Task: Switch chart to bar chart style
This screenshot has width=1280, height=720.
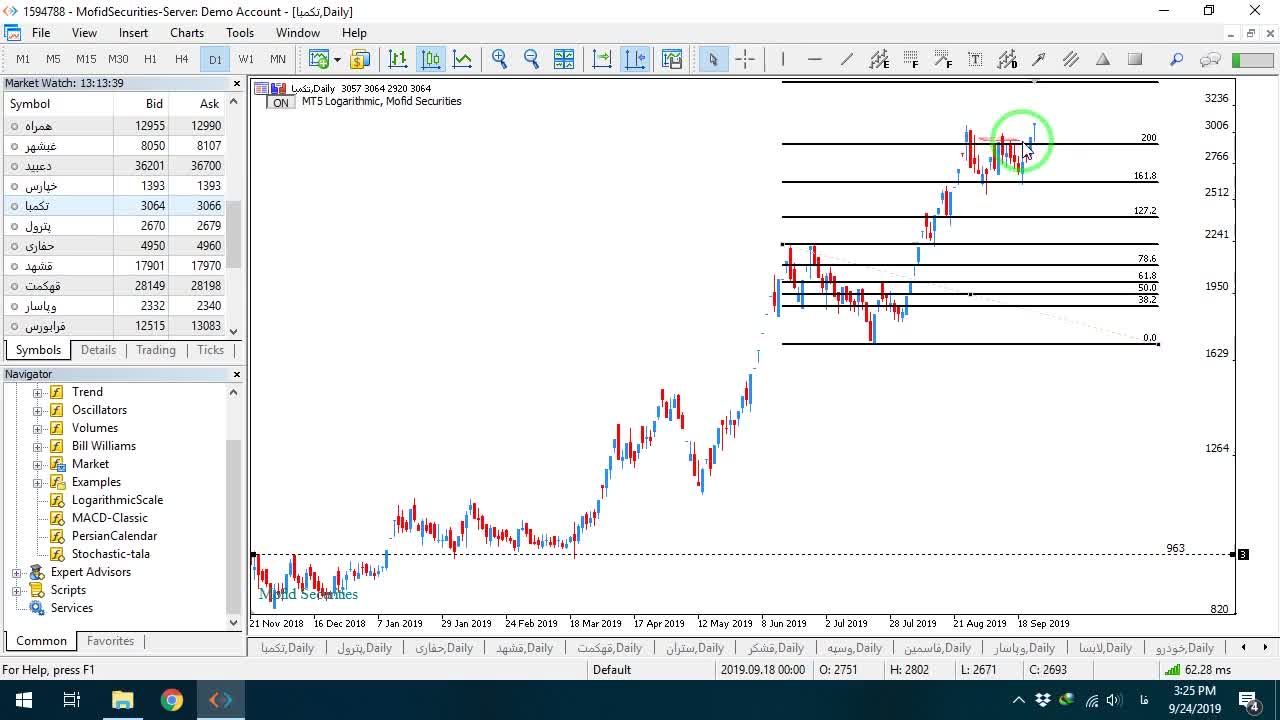Action: click(x=398, y=59)
